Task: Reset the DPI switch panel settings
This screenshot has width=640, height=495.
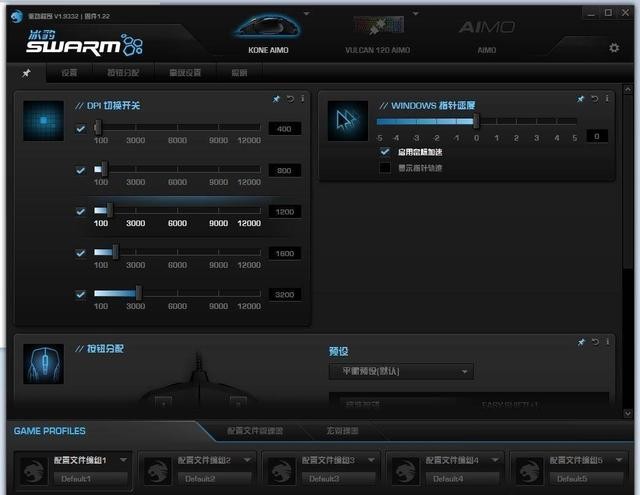Action: point(290,99)
